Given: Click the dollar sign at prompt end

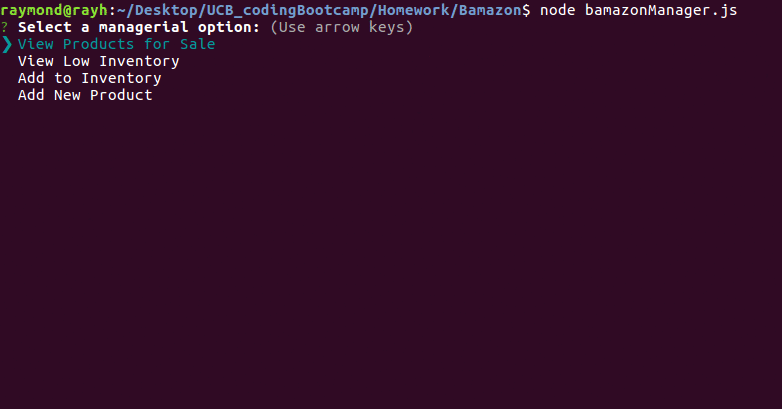Looking at the screenshot, I should coord(526,10).
